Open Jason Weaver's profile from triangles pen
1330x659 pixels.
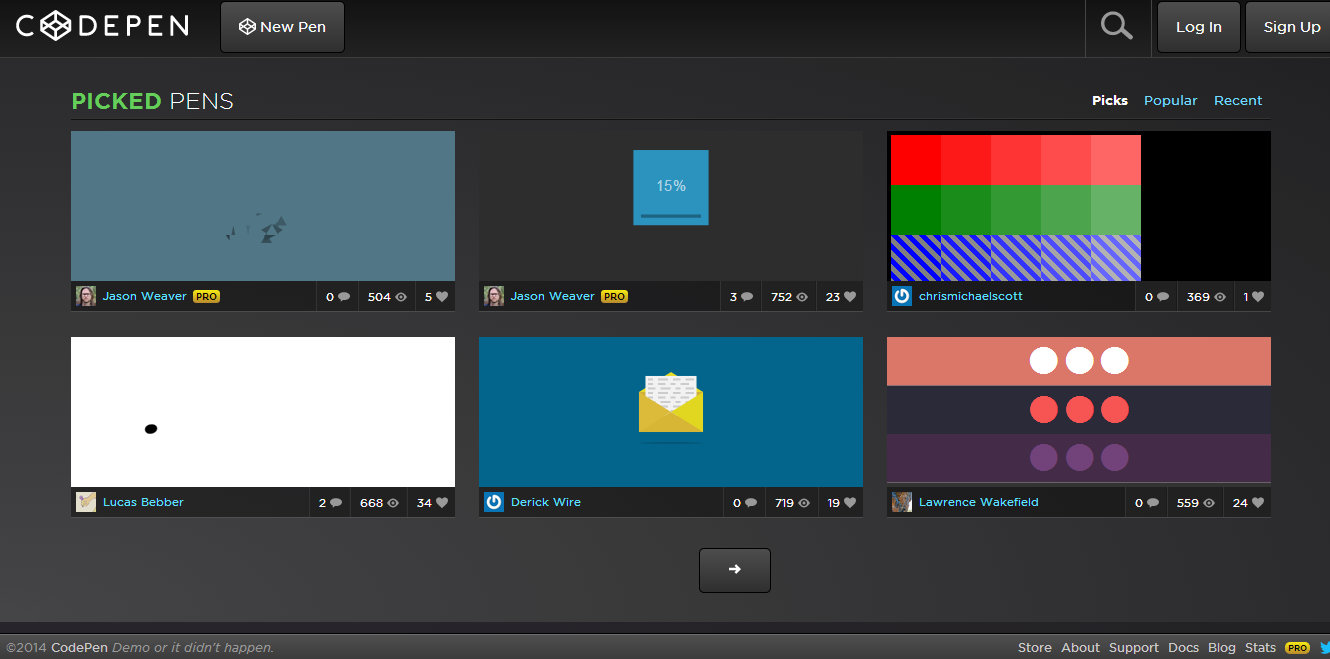pos(145,296)
